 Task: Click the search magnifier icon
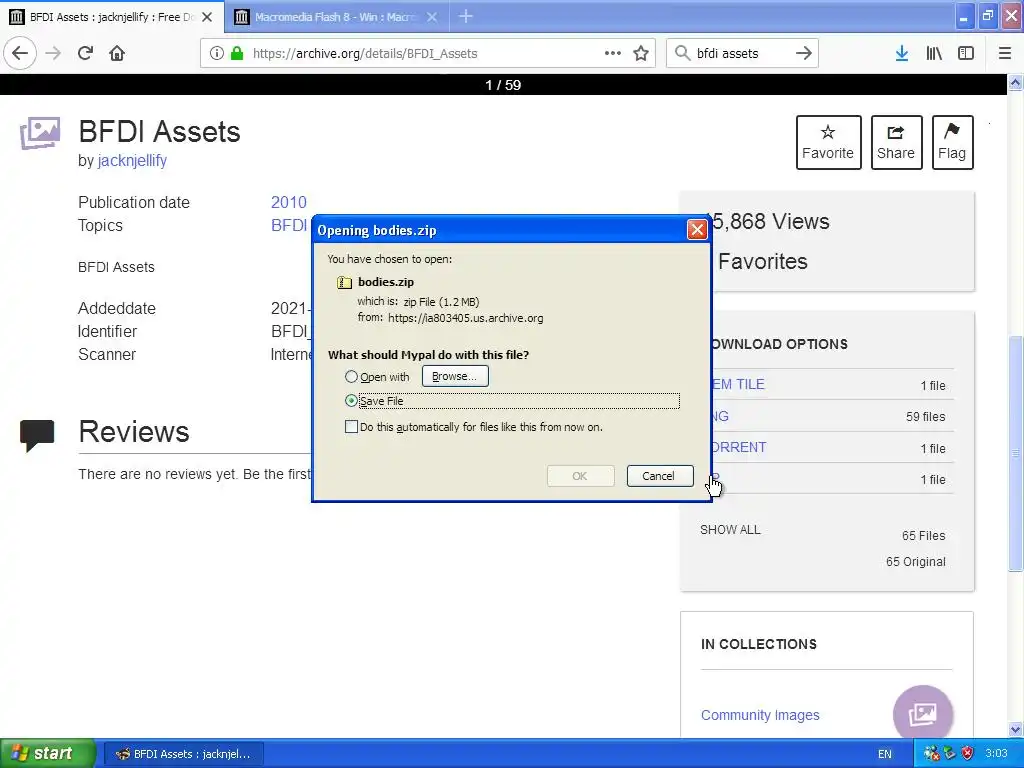(682, 53)
